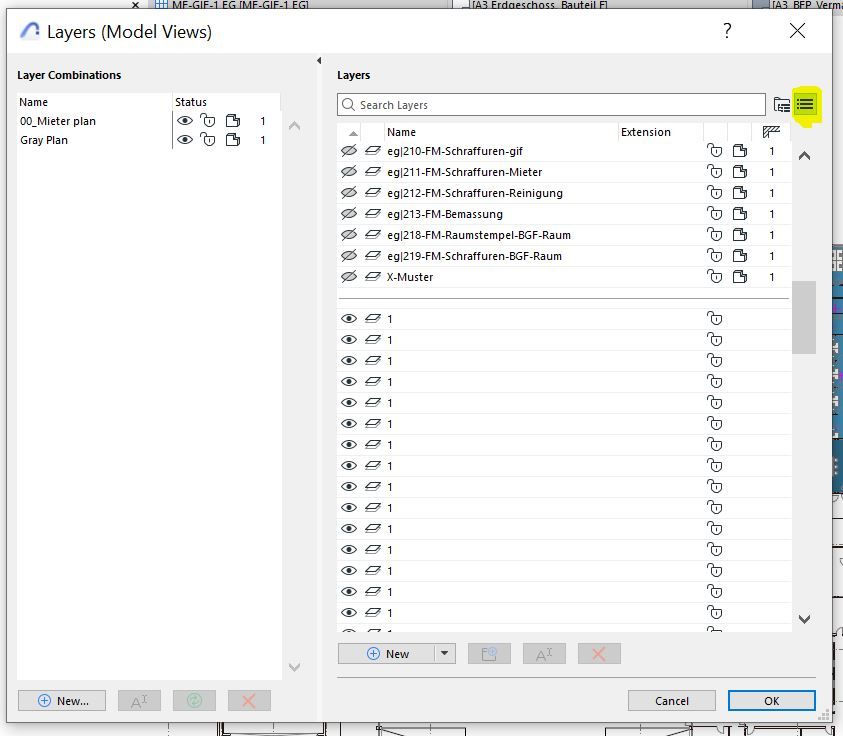Click layer type icon of X-Muster row

pos(373,277)
